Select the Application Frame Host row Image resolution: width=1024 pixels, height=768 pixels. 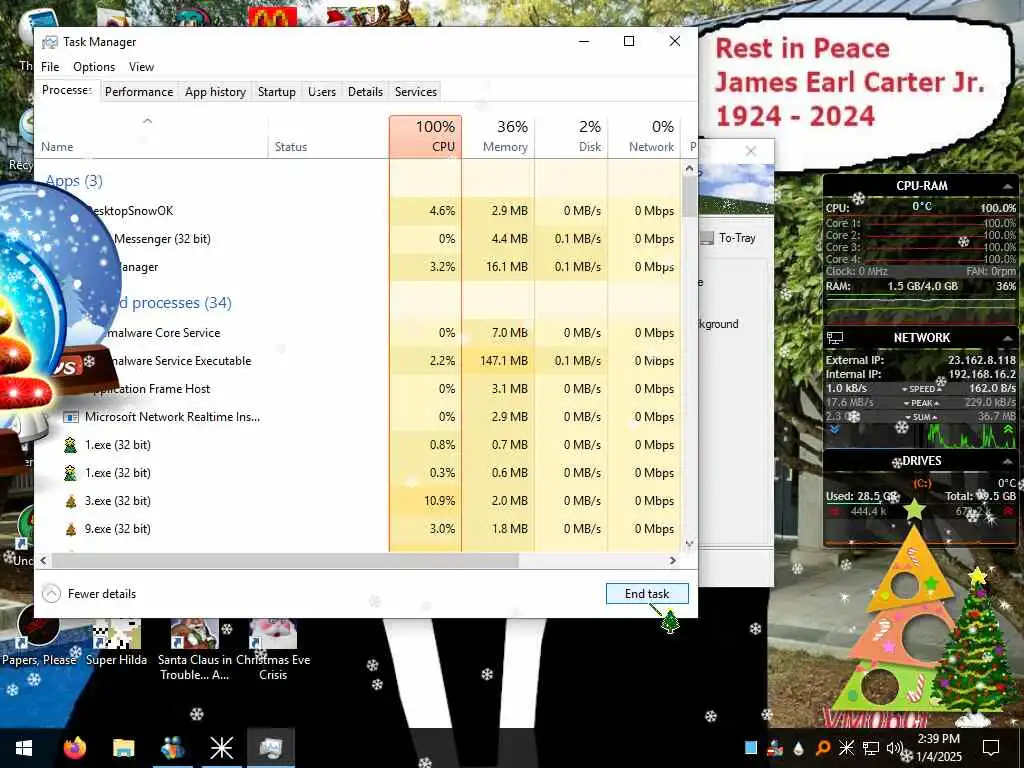point(357,389)
